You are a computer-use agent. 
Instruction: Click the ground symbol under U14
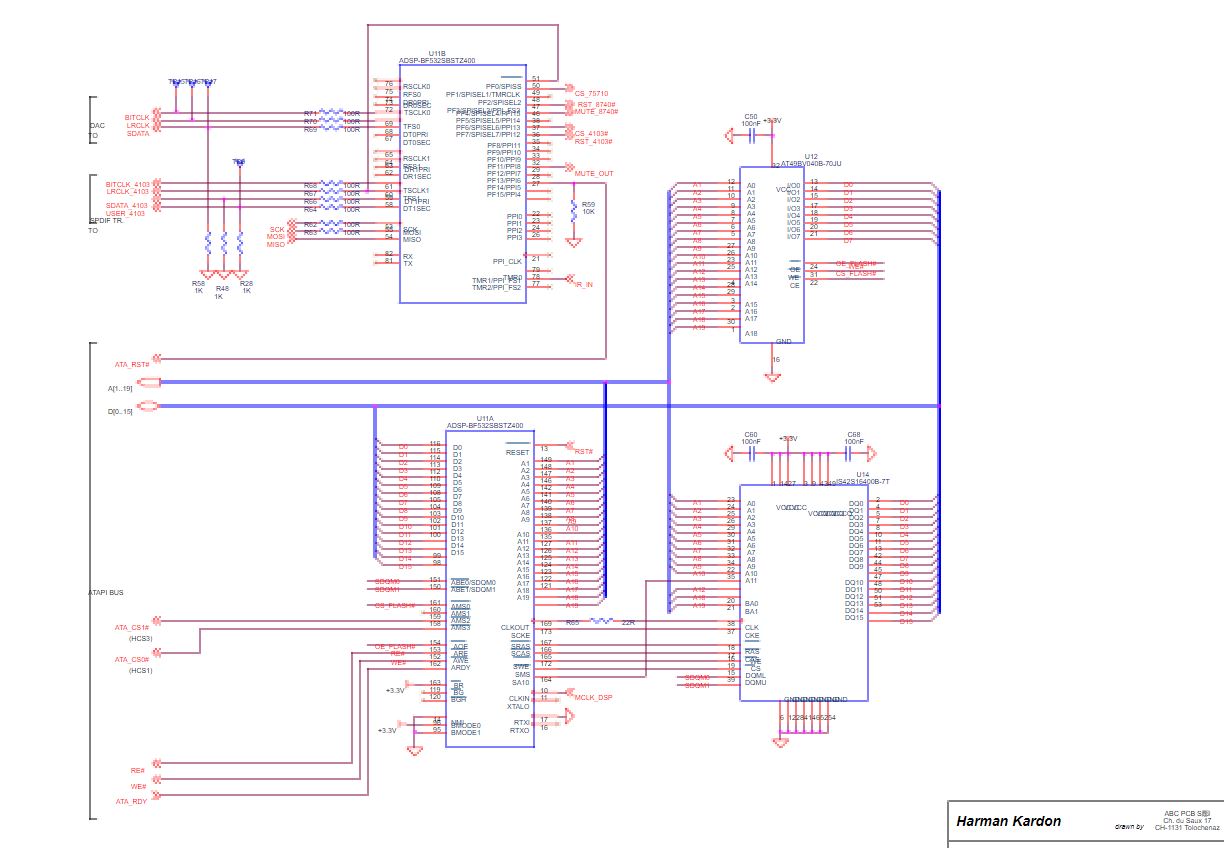click(781, 741)
